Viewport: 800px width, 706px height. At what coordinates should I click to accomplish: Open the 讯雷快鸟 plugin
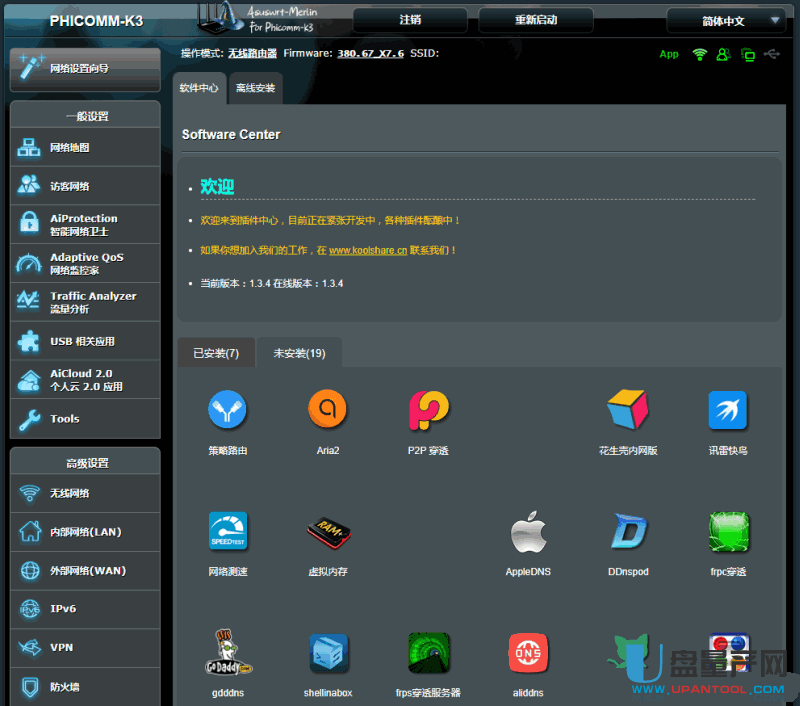(x=728, y=409)
